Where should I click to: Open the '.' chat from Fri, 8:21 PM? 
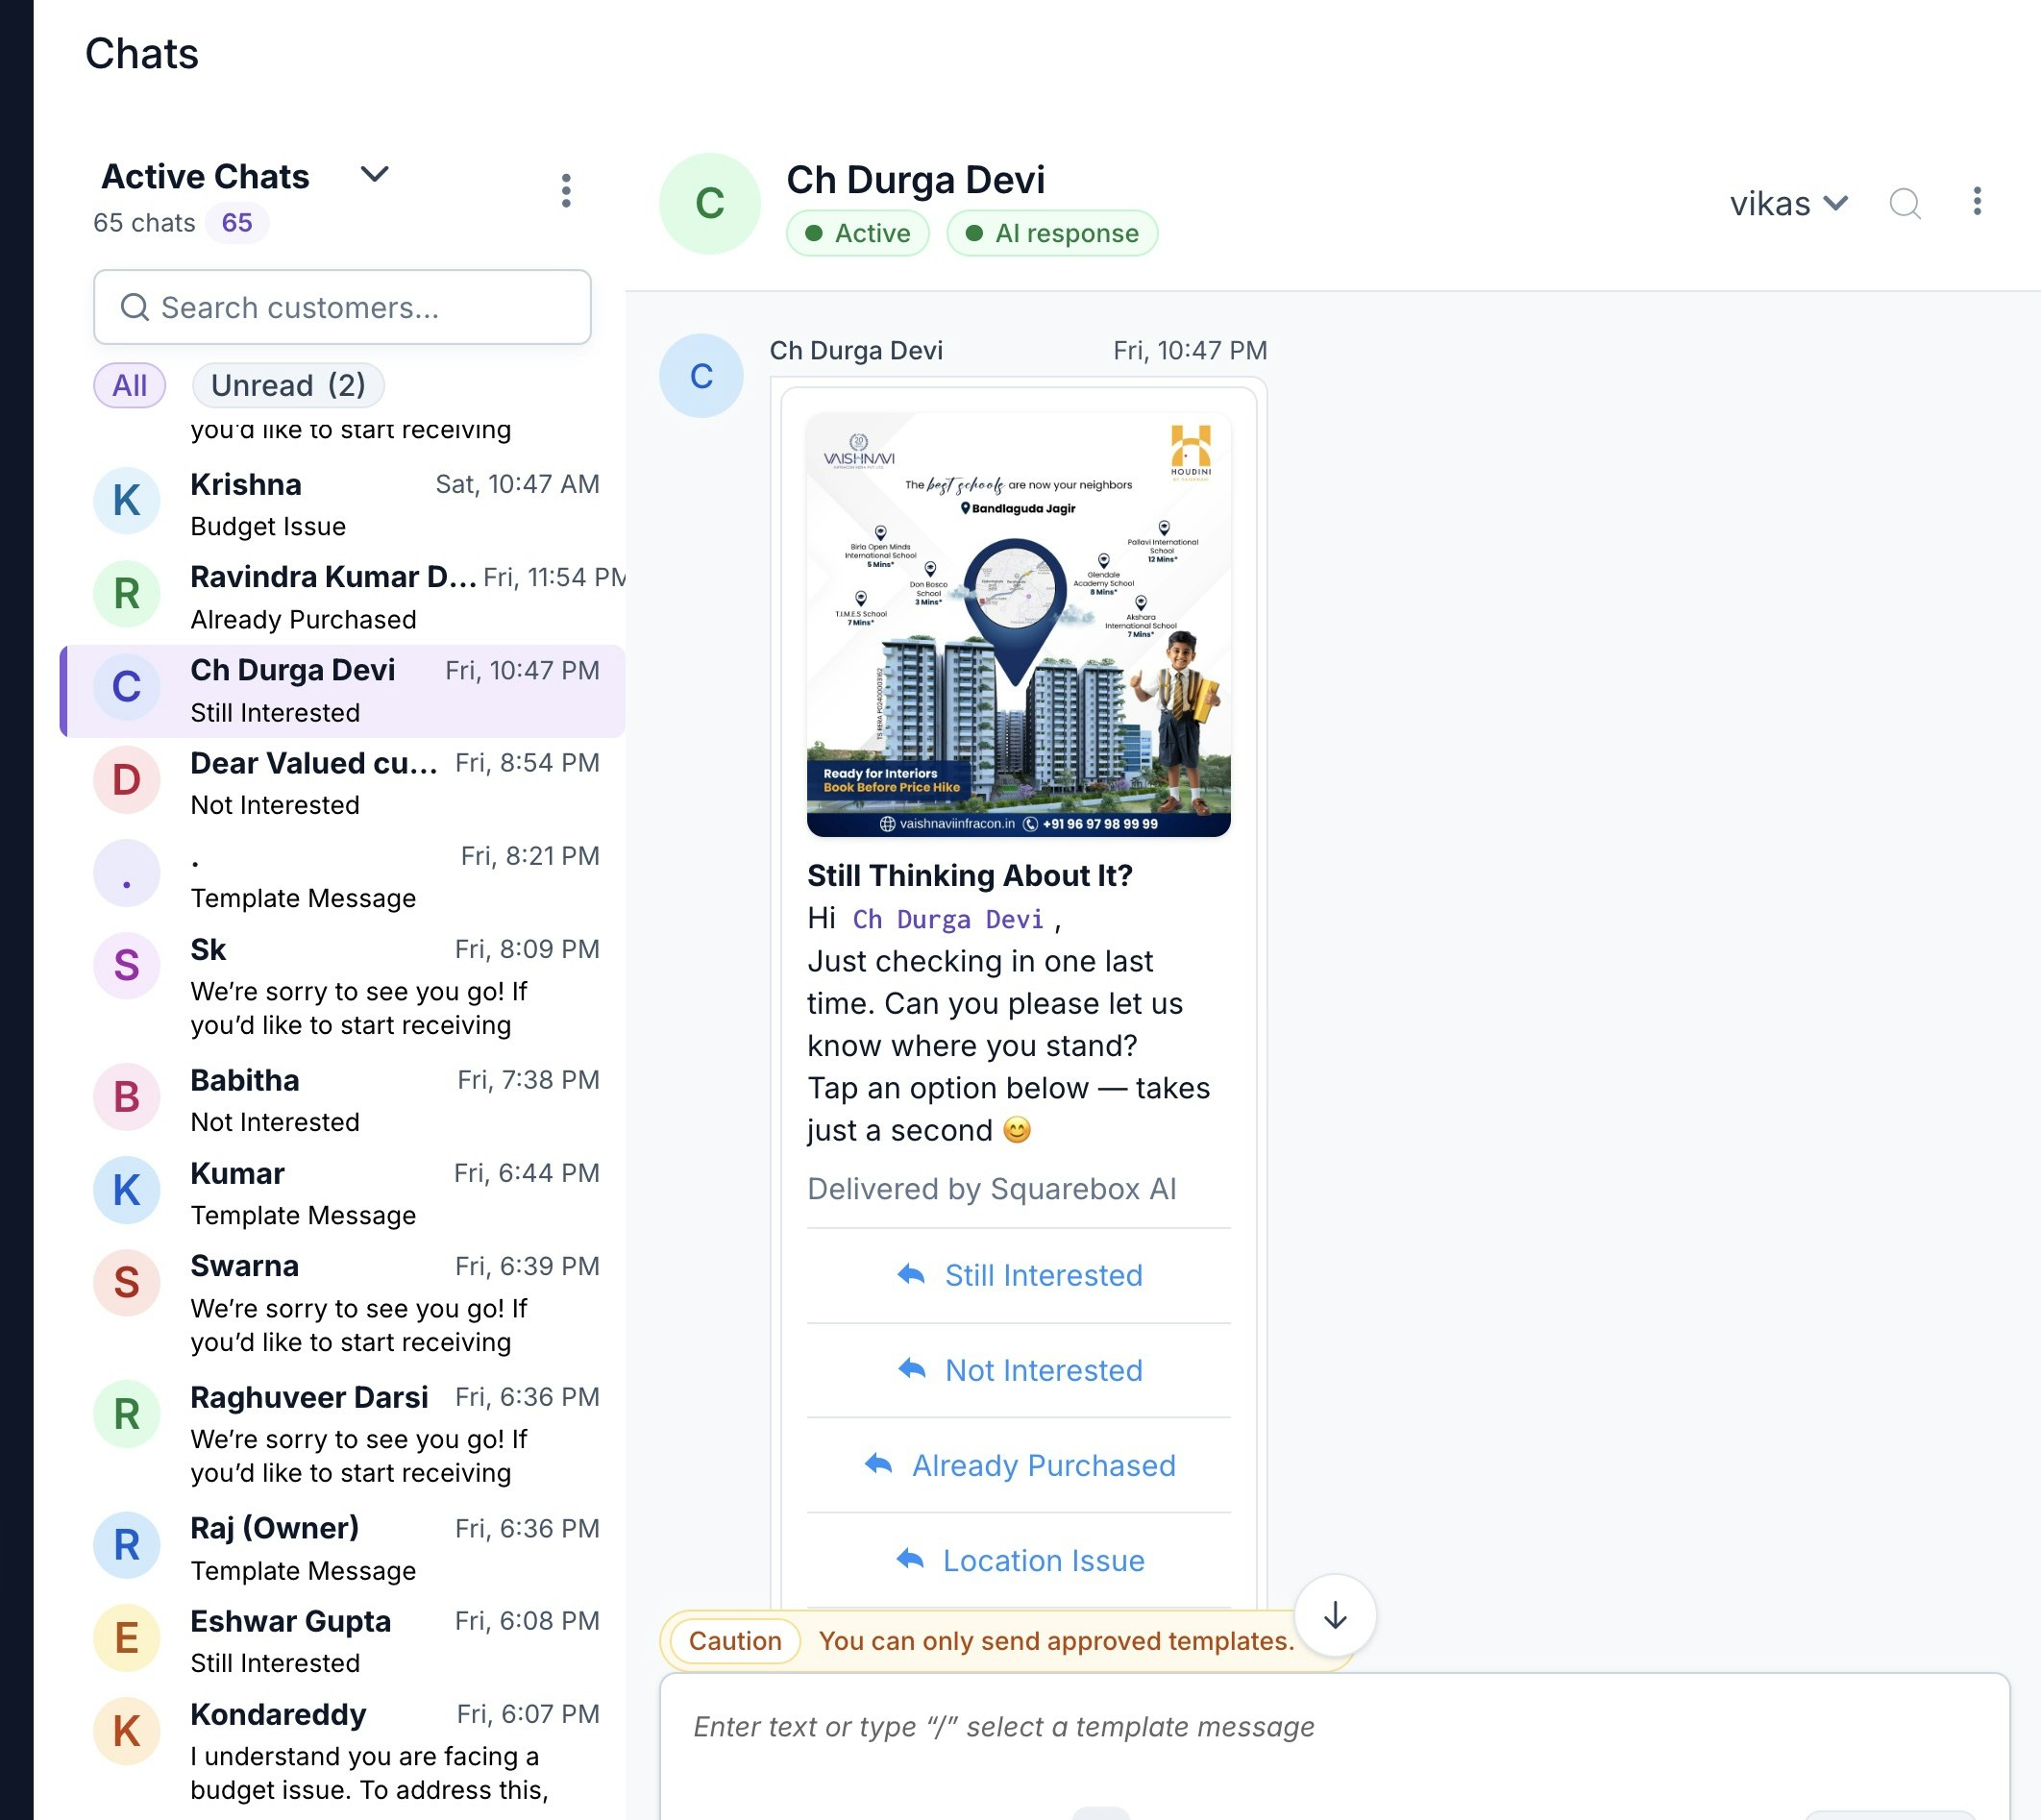(344, 876)
